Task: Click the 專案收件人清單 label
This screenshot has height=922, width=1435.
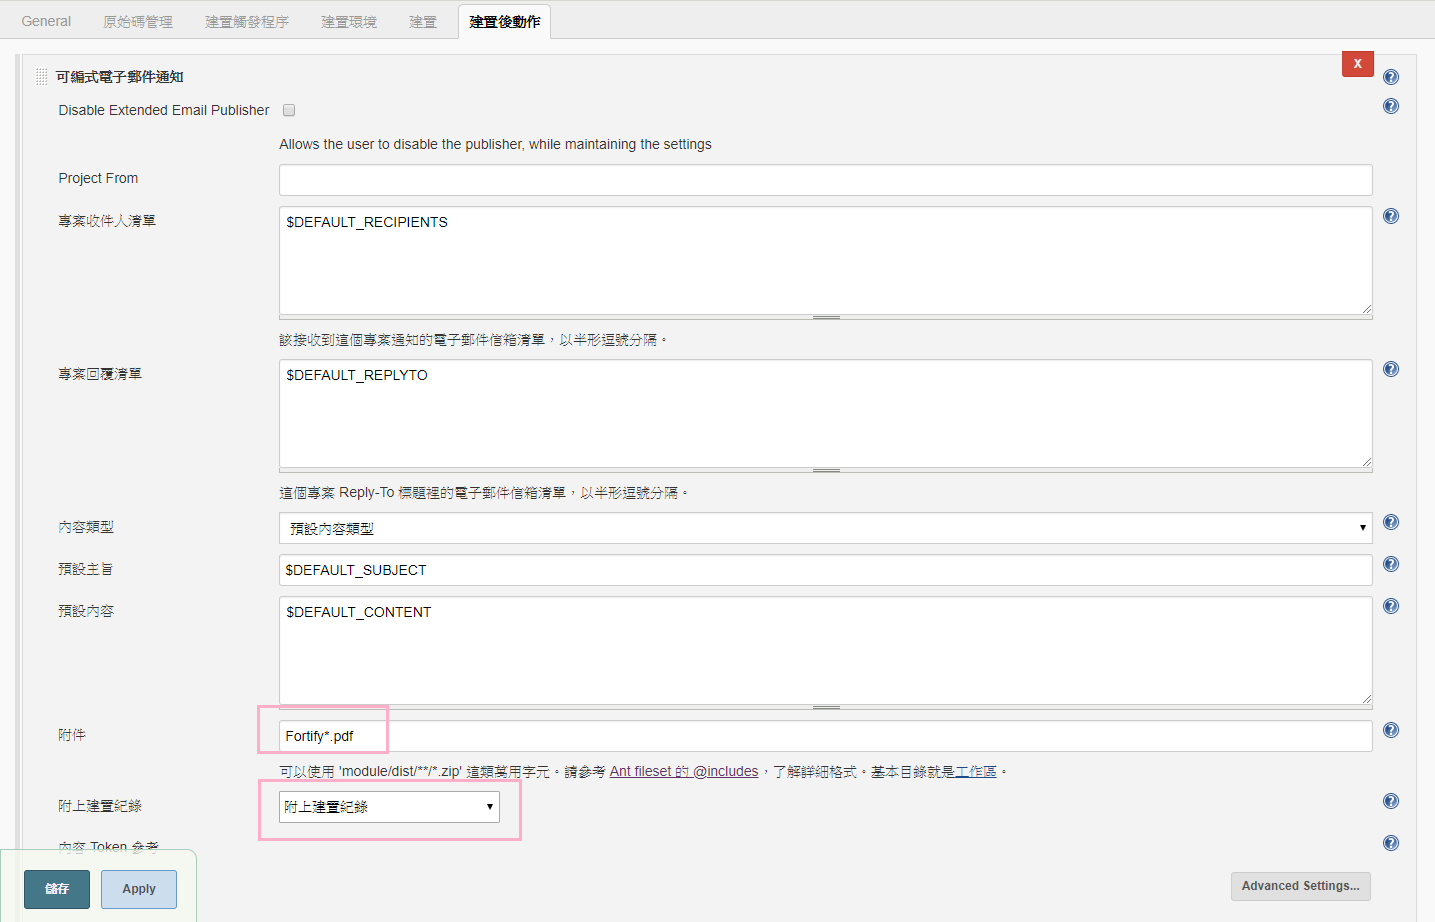Action: pos(107,221)
